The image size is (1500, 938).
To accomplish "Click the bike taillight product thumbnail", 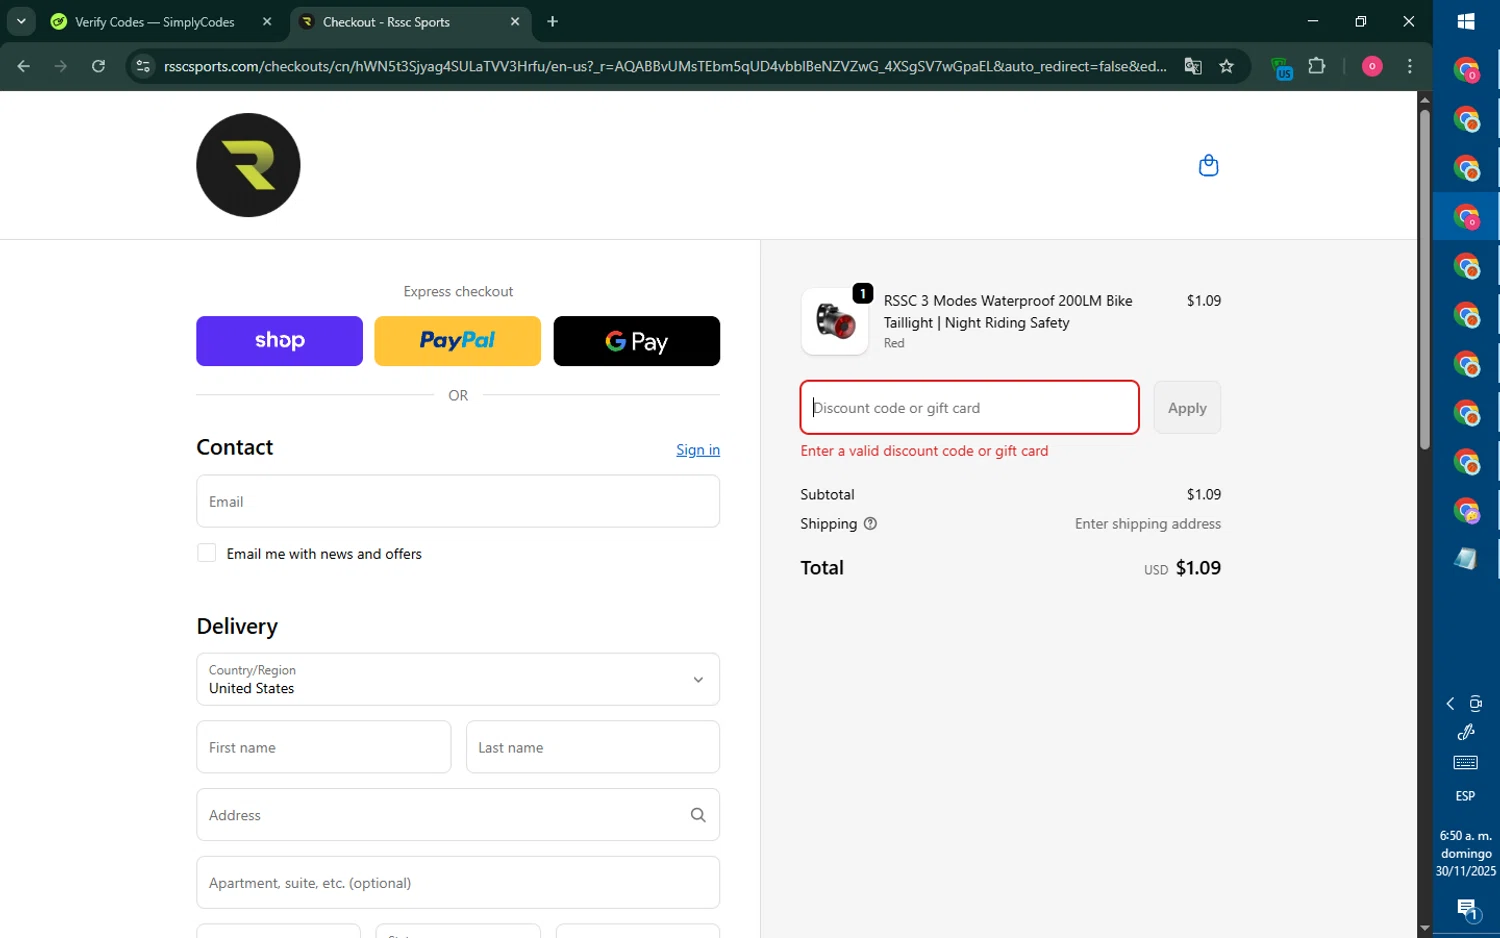I will click(x=834, y=322).
